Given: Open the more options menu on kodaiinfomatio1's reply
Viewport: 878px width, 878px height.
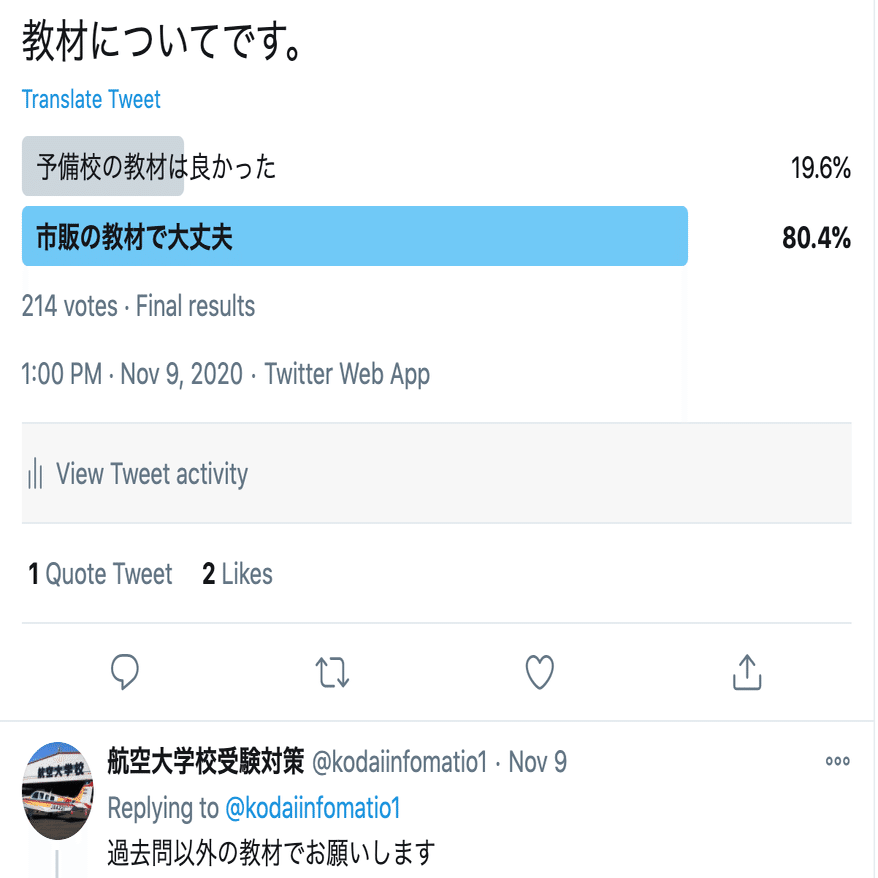Looking at the screenshot, I should [x=838, y=762].
